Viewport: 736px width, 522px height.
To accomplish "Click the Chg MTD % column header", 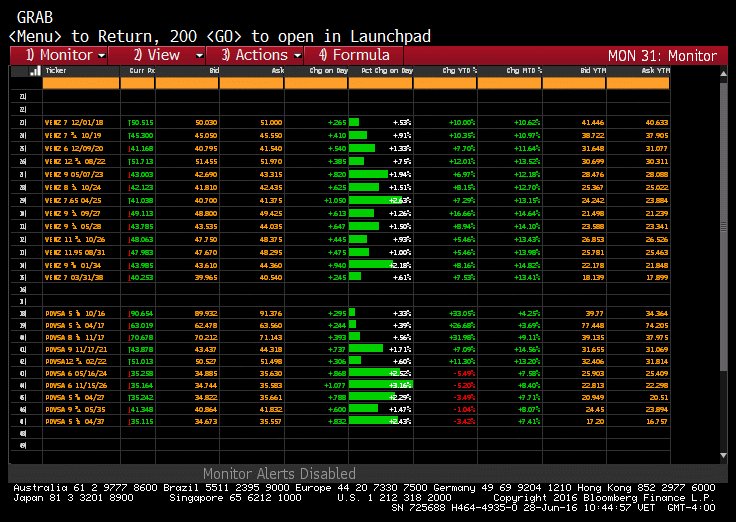I will [x=524, y=70].
